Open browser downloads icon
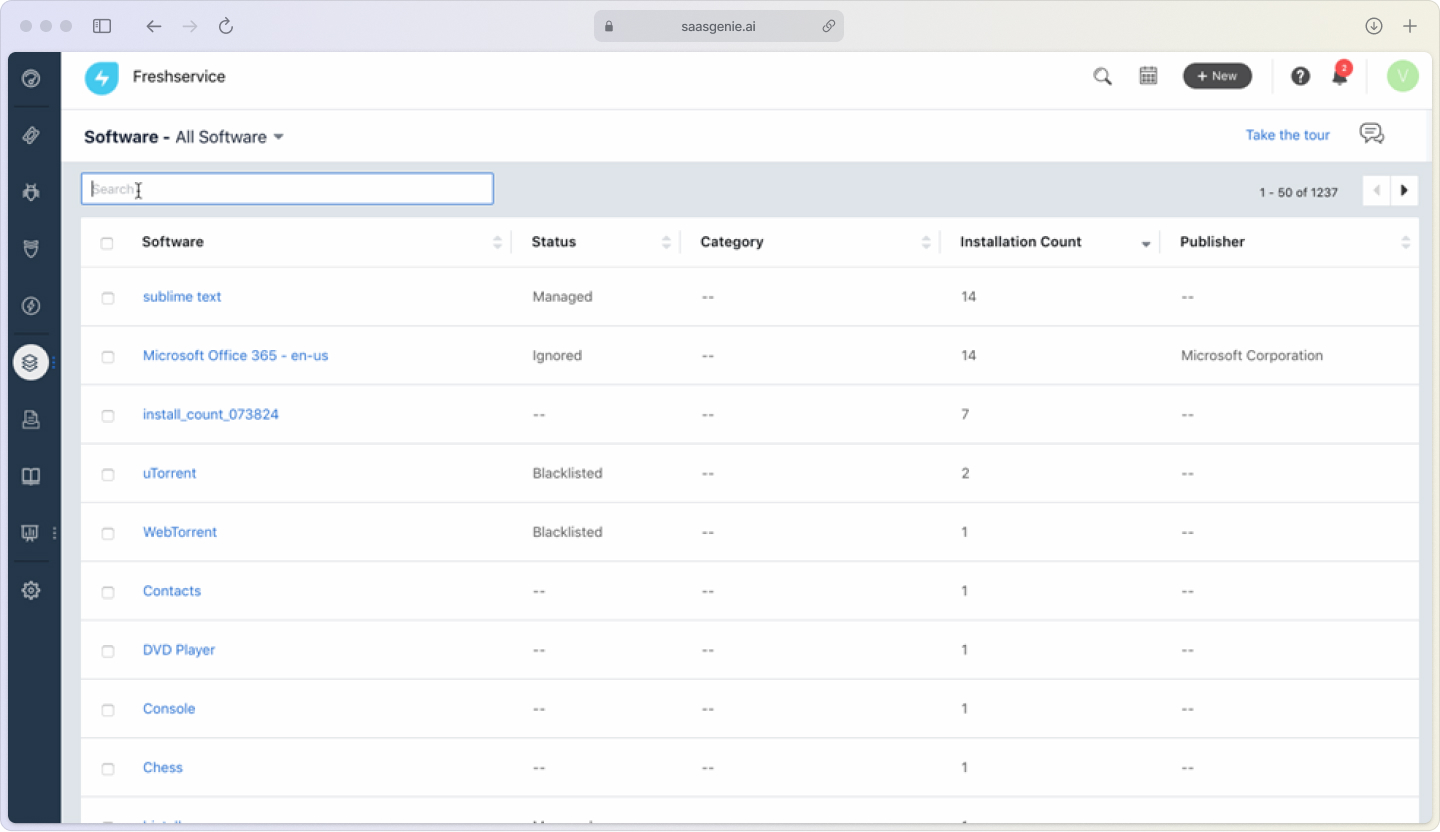Screen dimensions: 1440x832 [x=1374, y=26]
